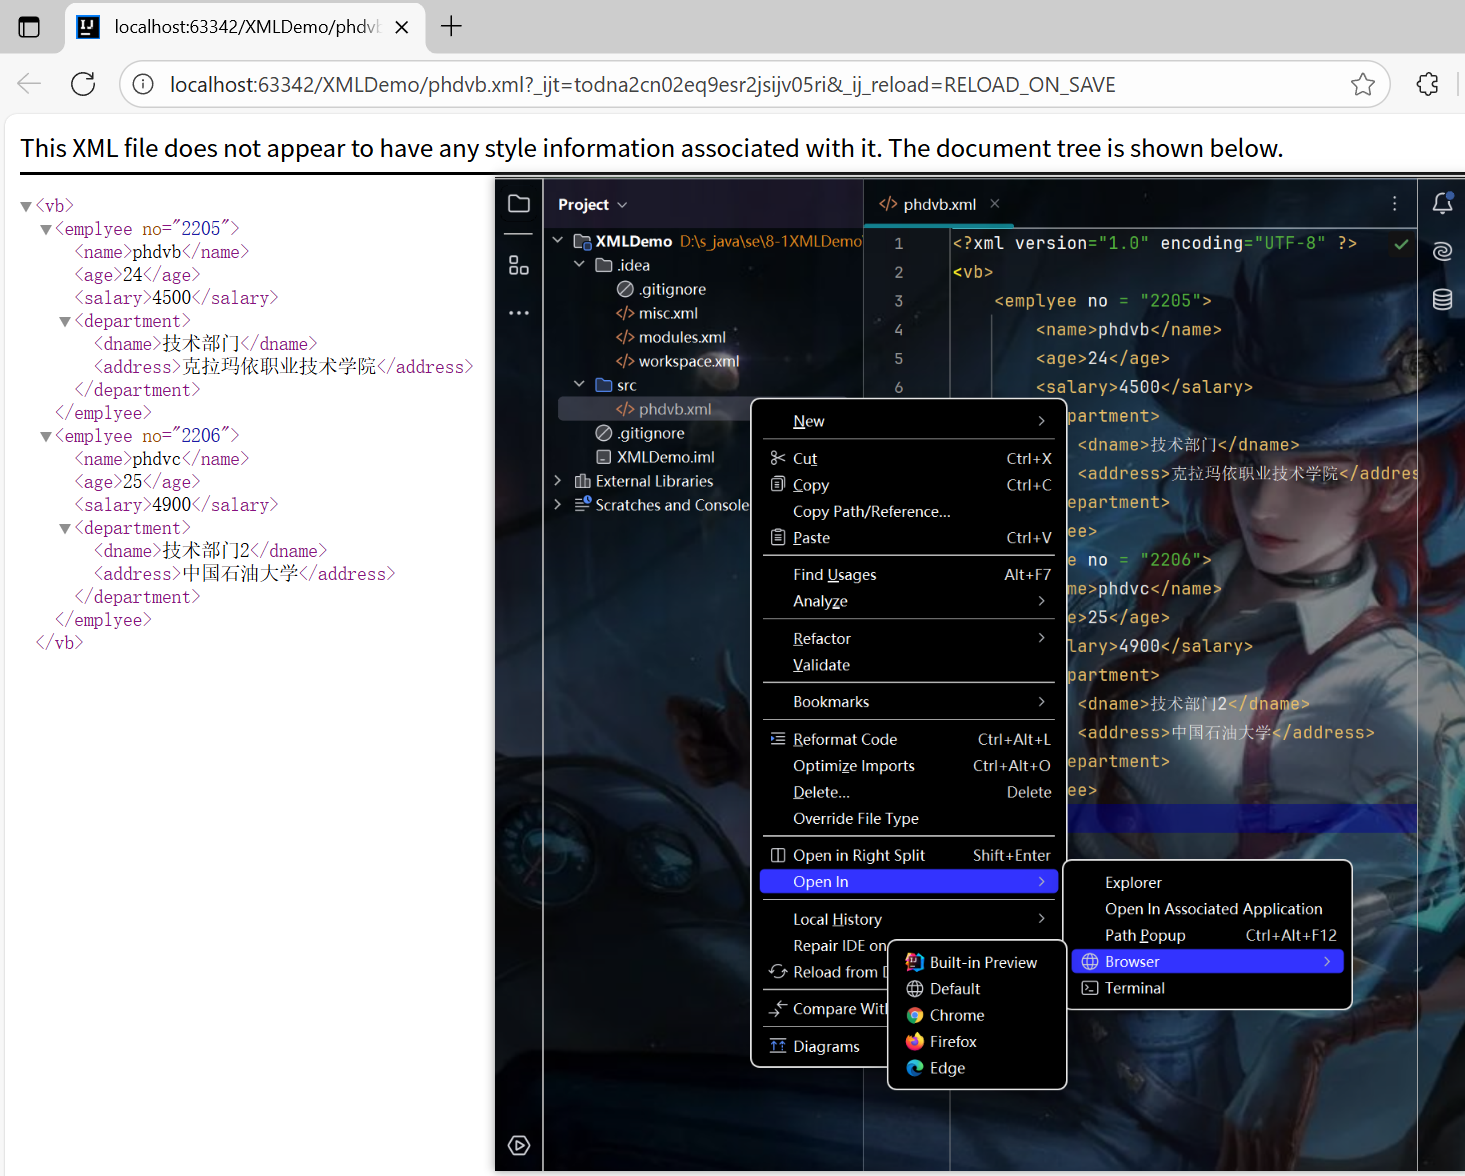The width and height of the screenshot is (1465, 1176).
Task: Collapse the first department node
Action: [x=65, y=322]
